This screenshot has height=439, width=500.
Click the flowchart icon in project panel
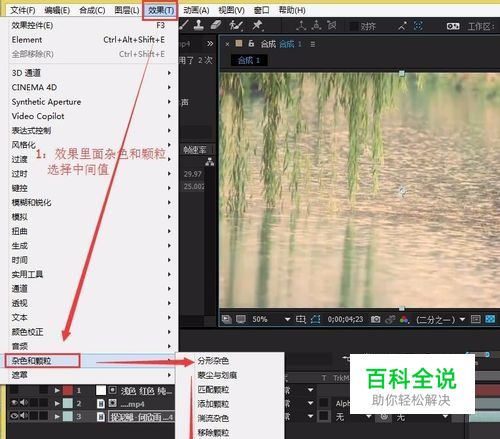[x=210, y=162]
